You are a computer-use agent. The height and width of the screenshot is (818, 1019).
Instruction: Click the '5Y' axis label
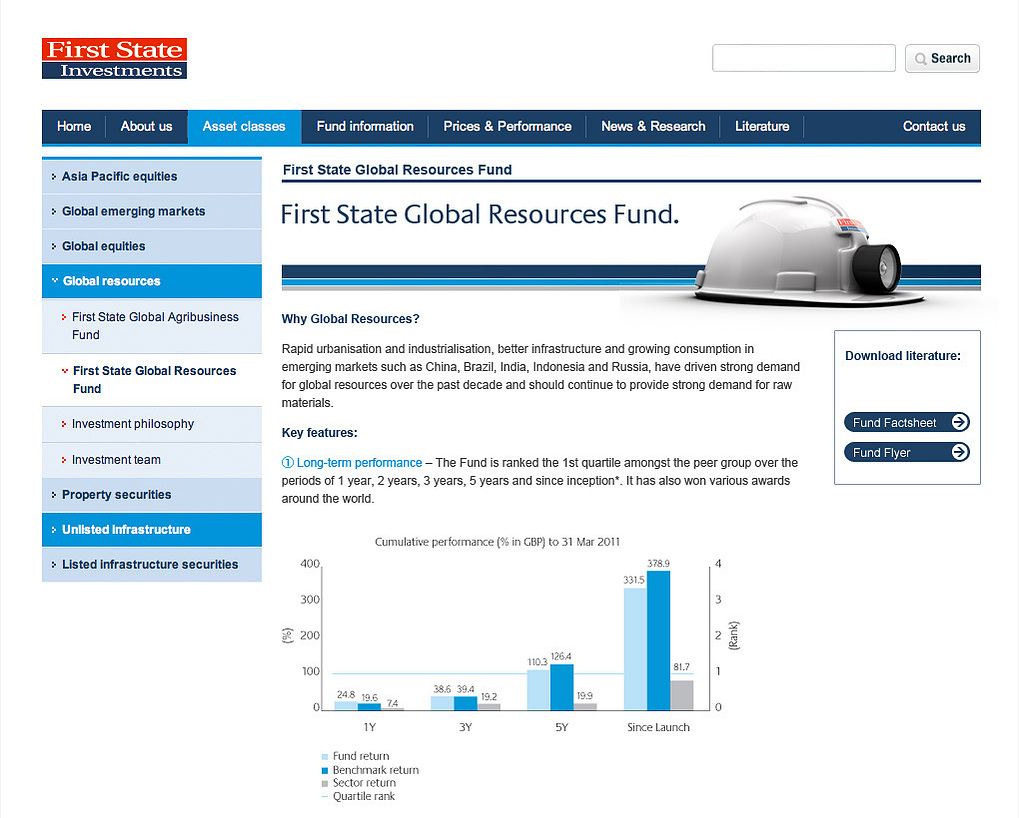pyautogui.click(x=561, y=727)
